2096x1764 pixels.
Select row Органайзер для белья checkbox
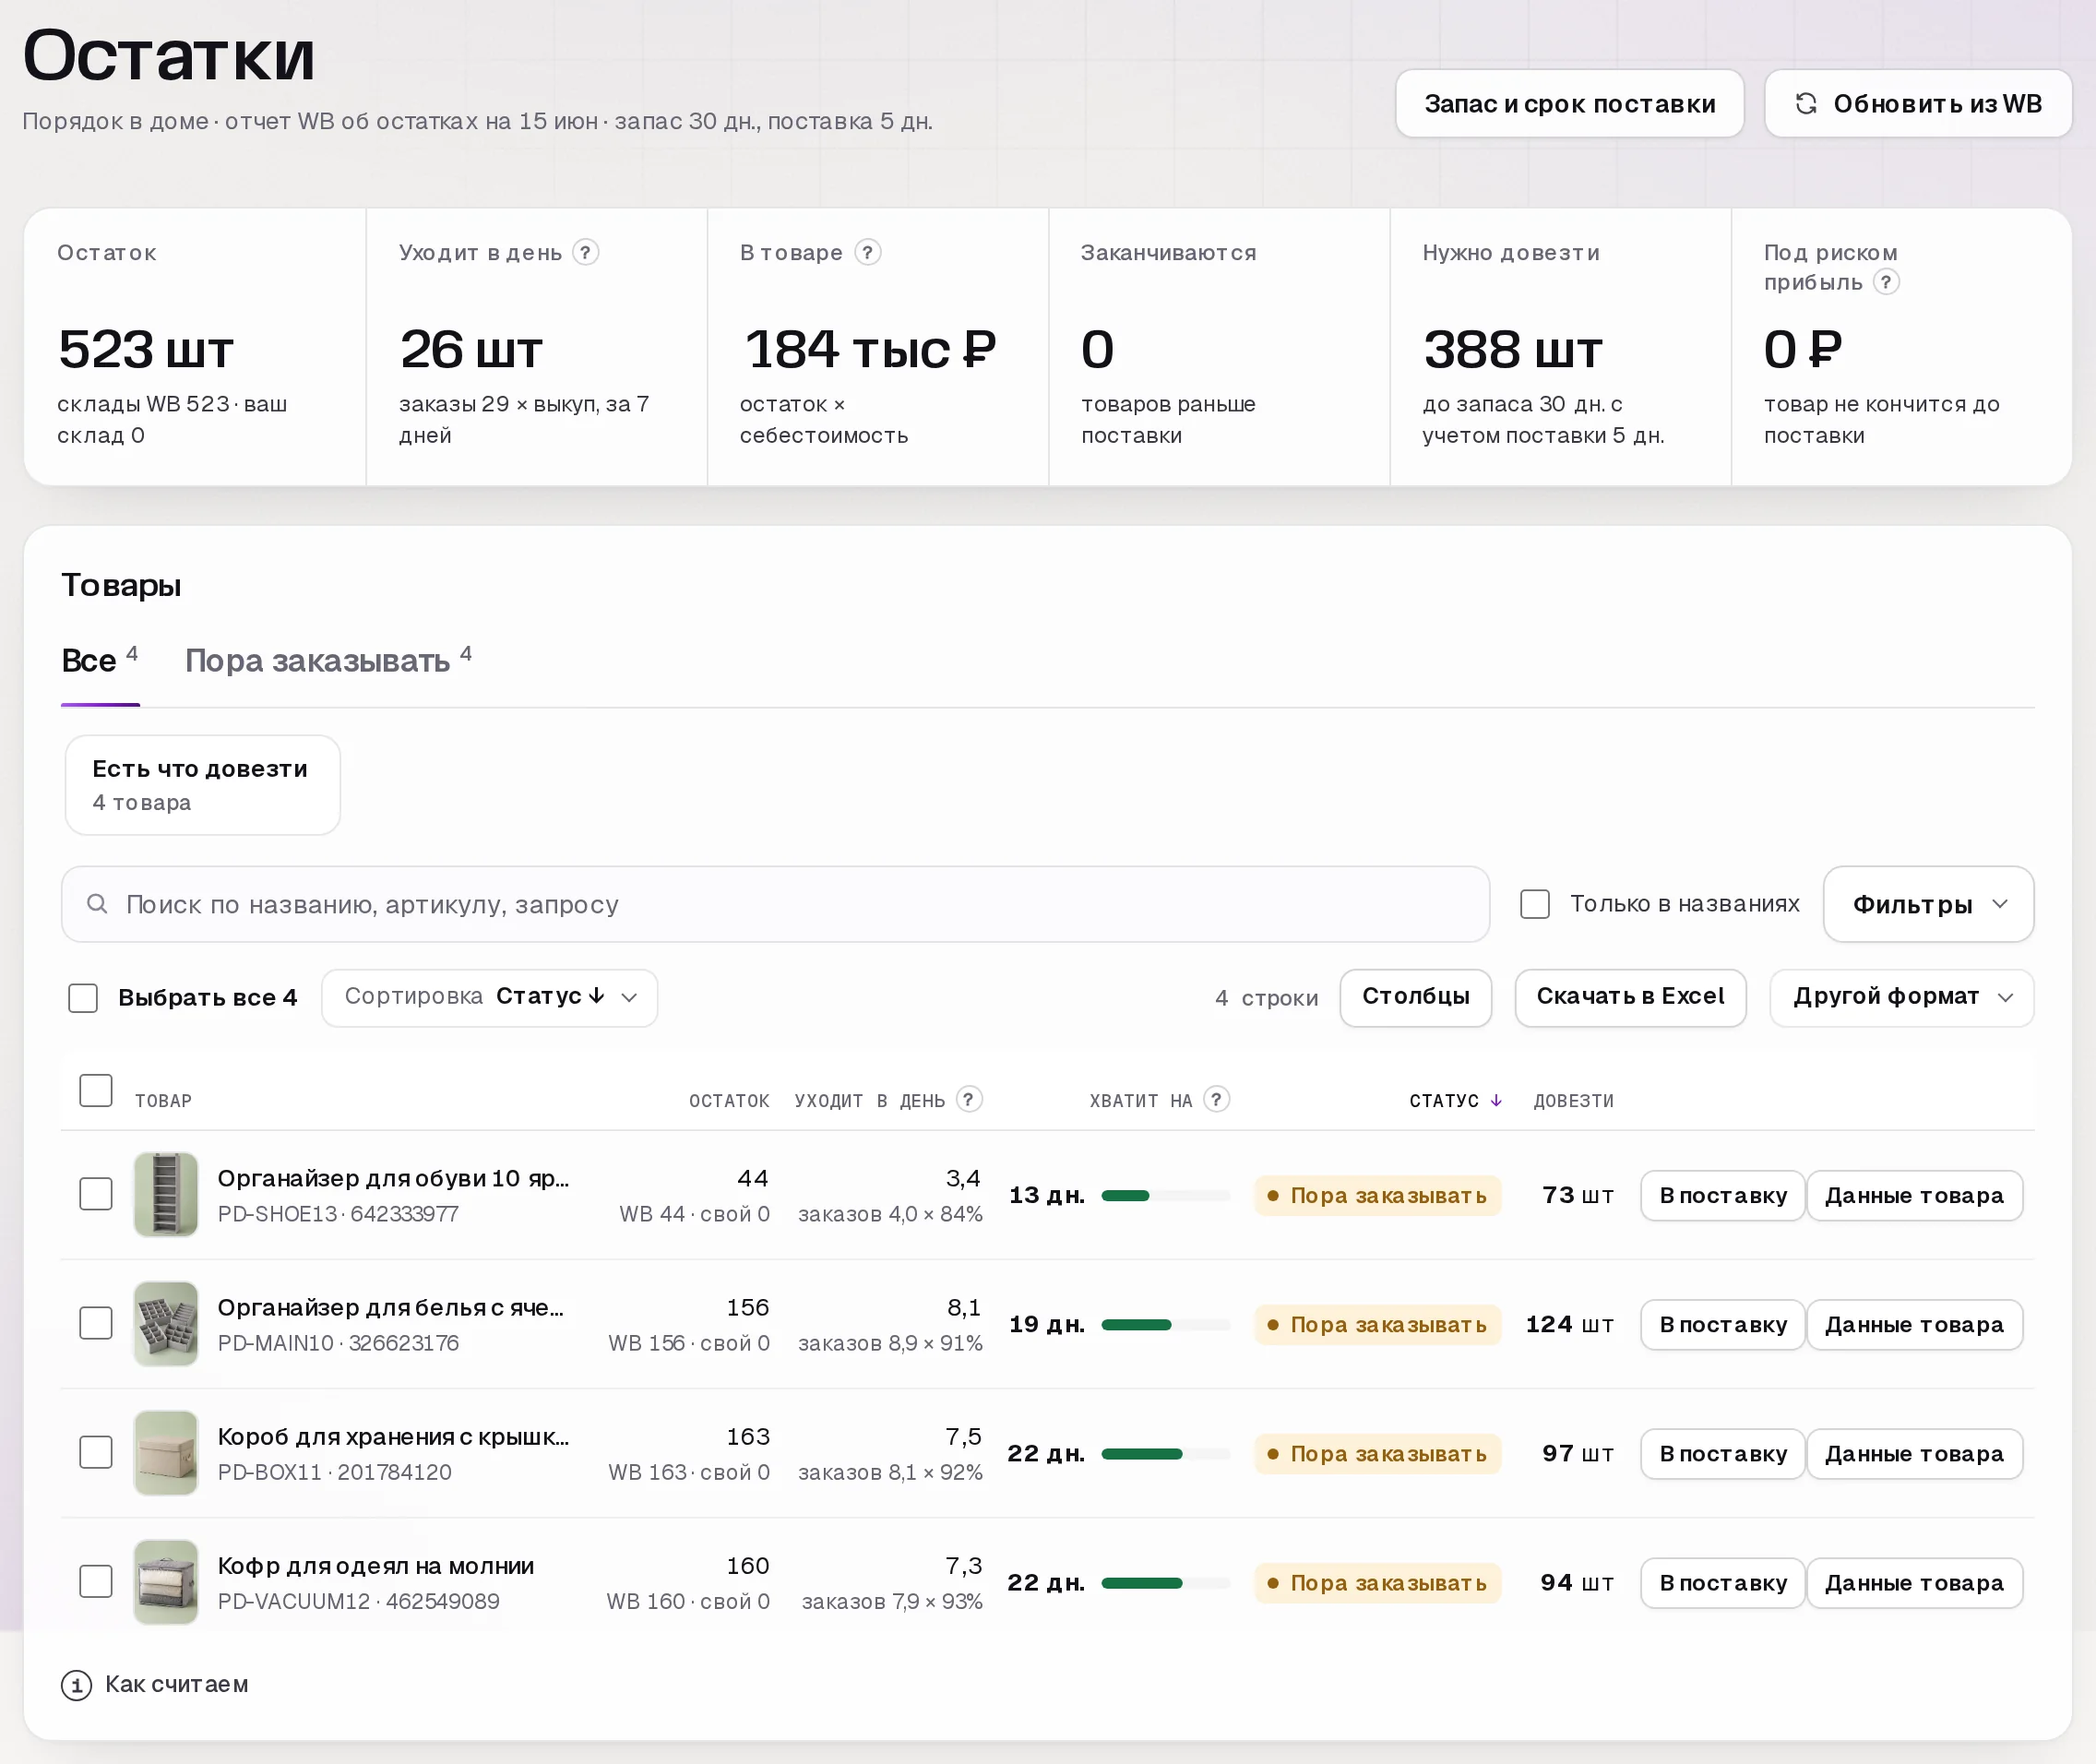[x=96, y=1323]
